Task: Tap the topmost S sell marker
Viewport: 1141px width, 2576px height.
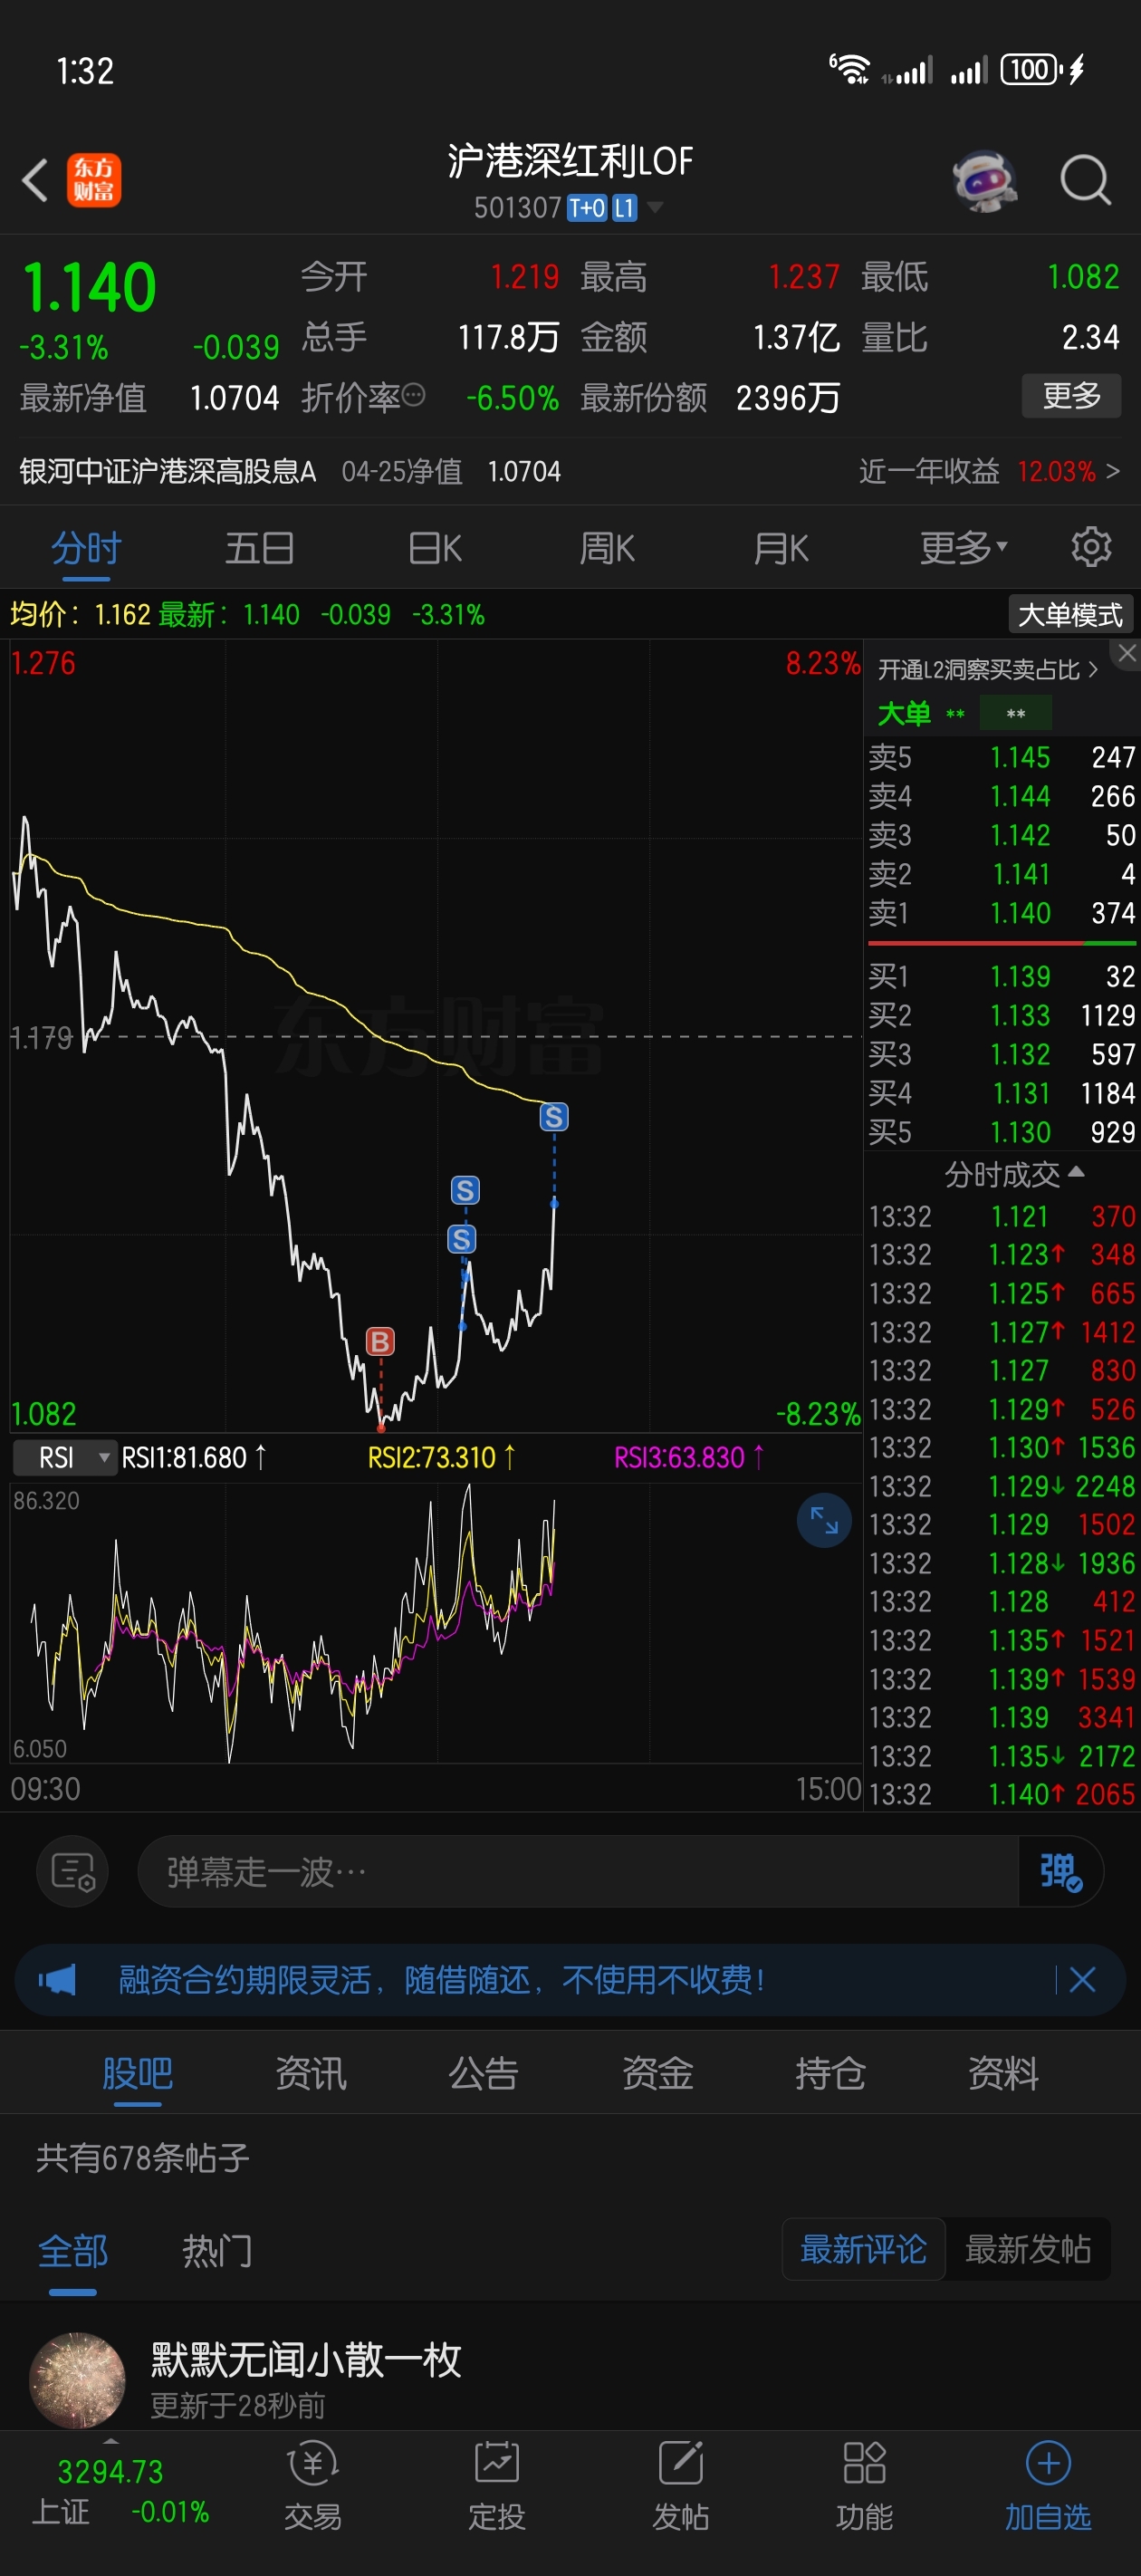Action: point(554,1116)
